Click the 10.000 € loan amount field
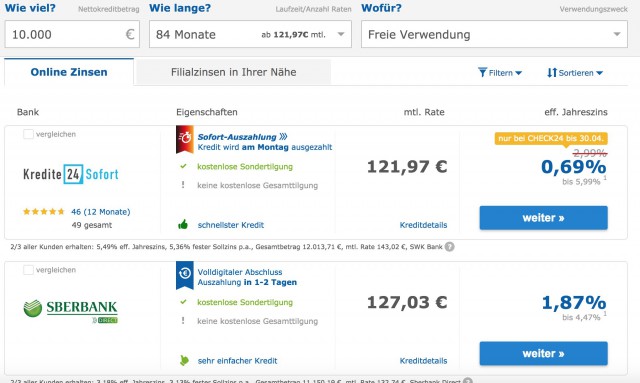 pos(72,34)
